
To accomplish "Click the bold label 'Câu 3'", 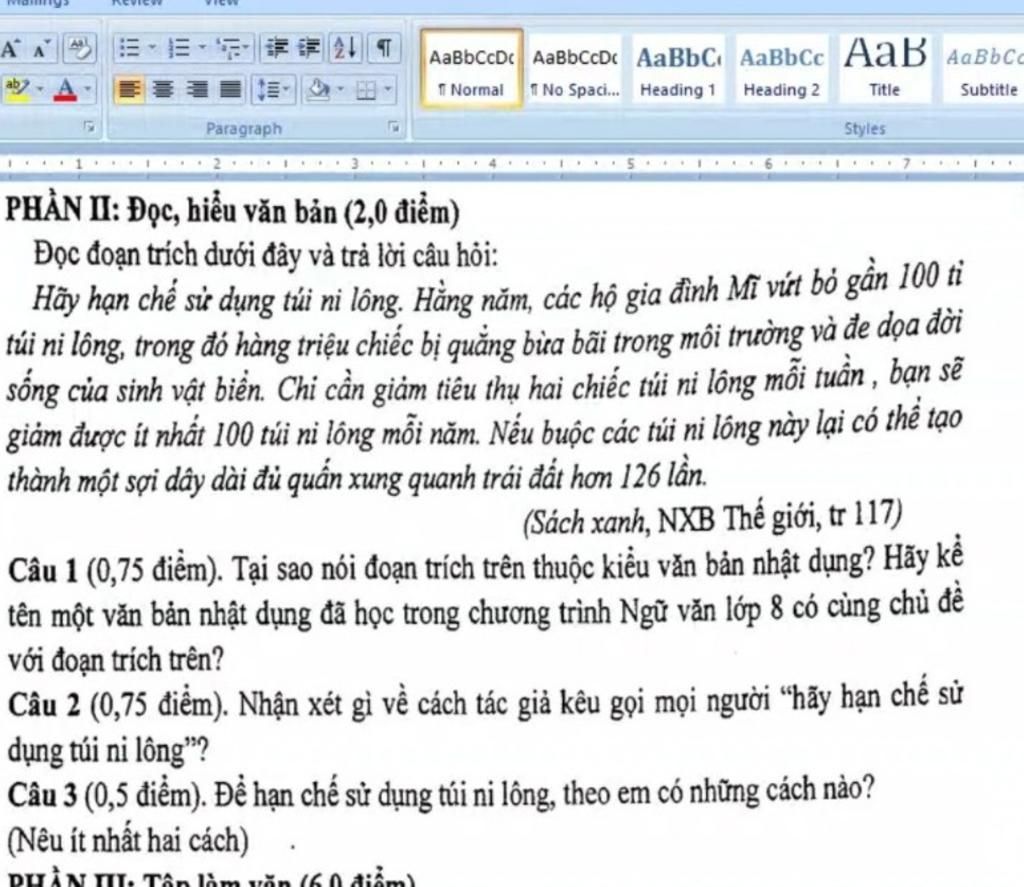I will click(x=43, y=796).
